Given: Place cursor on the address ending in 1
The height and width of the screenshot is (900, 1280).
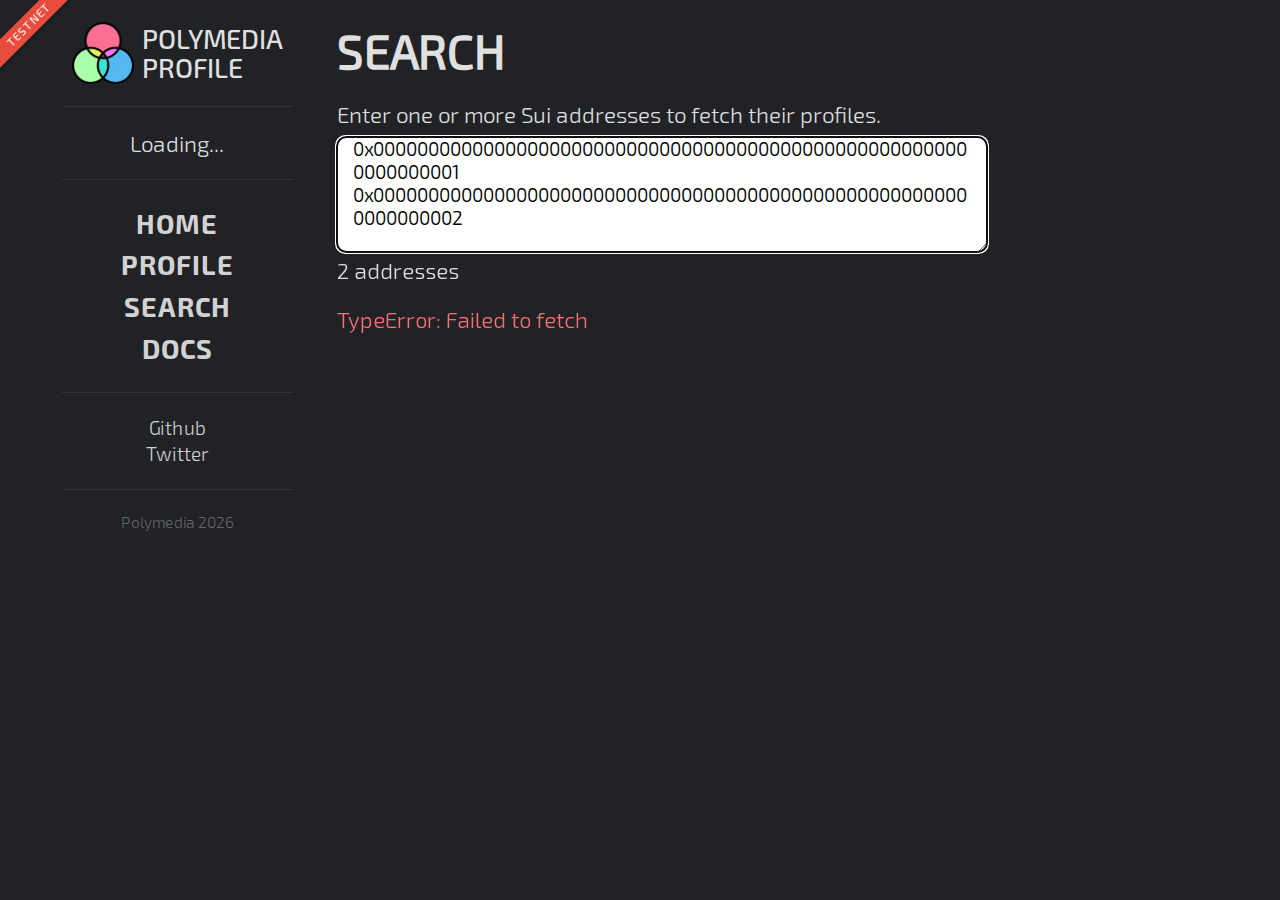Looking at the screenshot, I should point(660,161).
